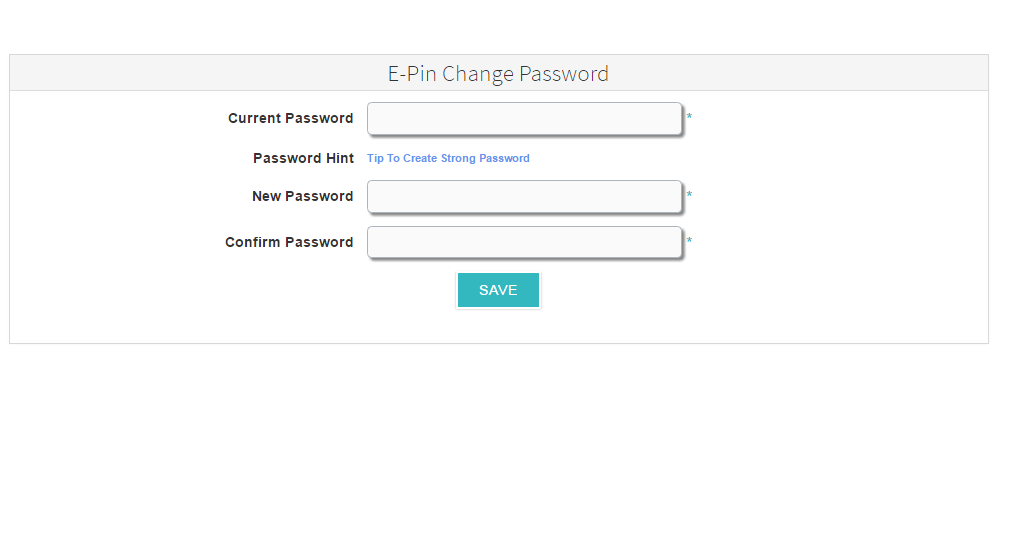This screenshot has width=1011, height=556.
Task: Focus the New Password text box
Action: pos(524,196)
